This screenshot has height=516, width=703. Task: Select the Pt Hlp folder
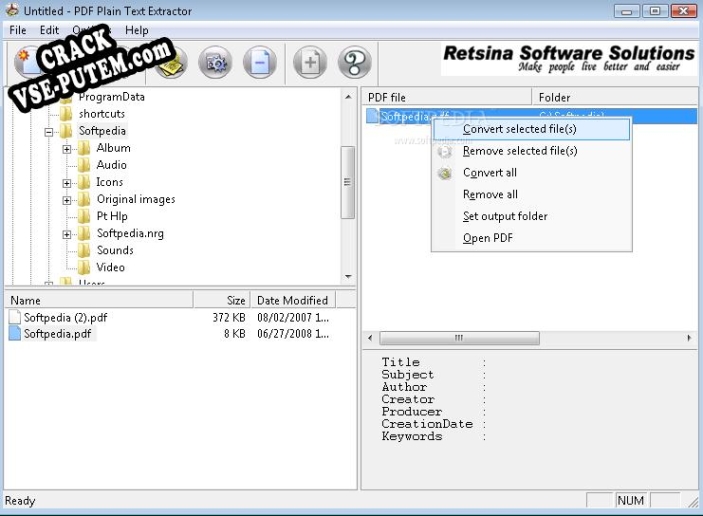click(112, 216)
